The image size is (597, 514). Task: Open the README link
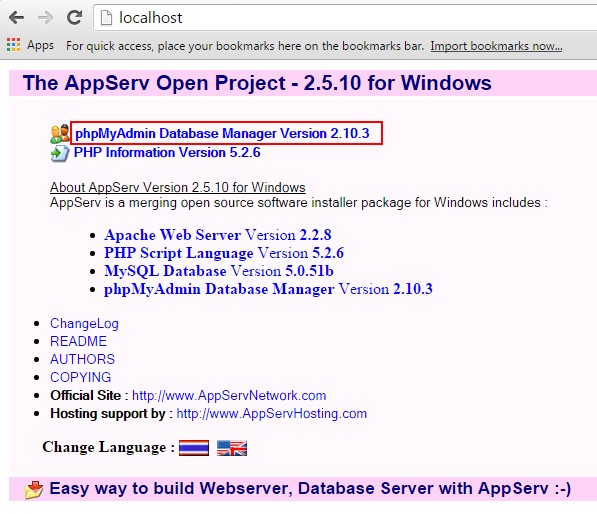pos(78,341)
